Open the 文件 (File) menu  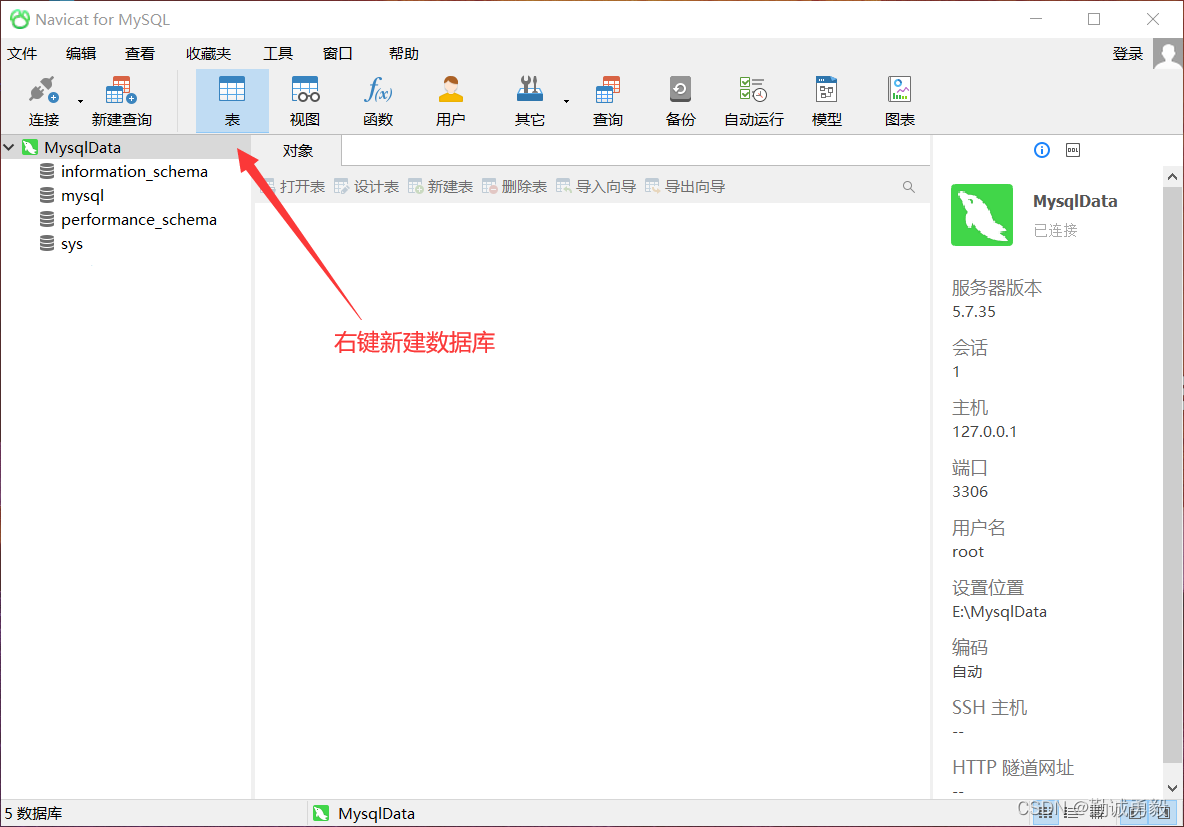coord(22,54)
